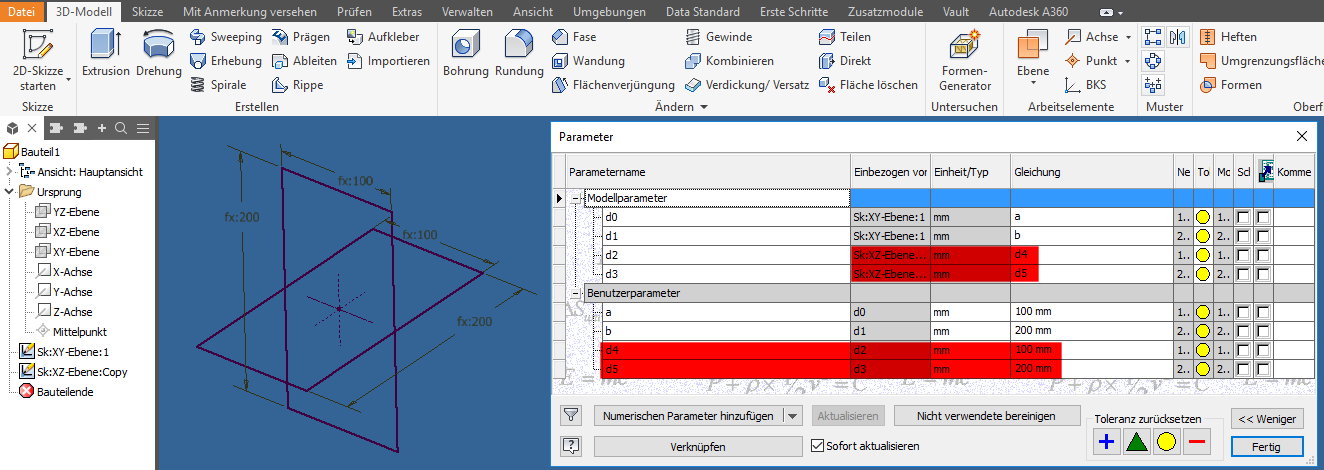1324x470 pixels.
Task: Check the export checkbox for parameter d0
Action: point(1263,217)
